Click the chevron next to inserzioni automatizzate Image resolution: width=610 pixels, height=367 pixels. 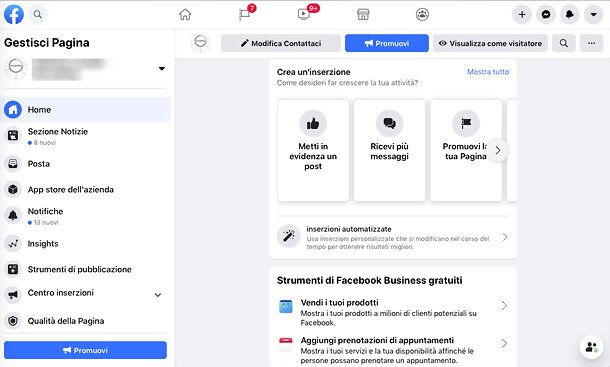pos(505,237)
